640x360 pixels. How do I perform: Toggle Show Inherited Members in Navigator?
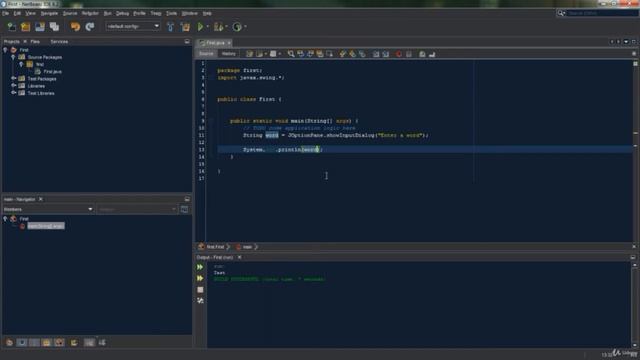(x=9, y=342)
